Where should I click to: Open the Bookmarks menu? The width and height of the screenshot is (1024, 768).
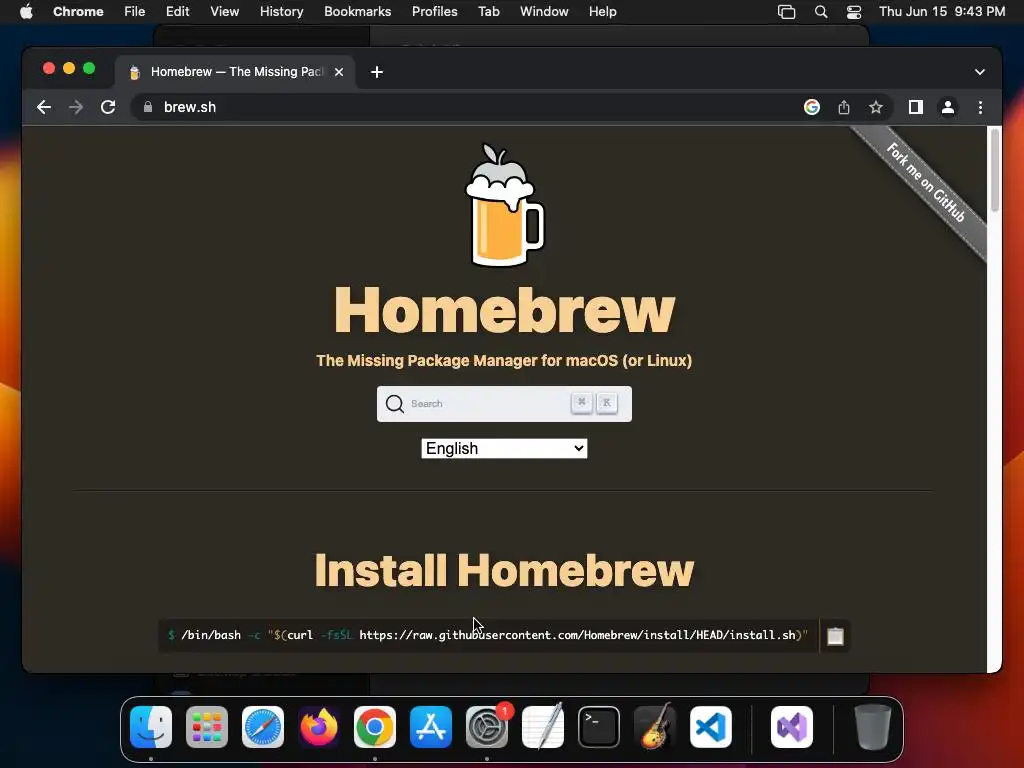[x=357, y=12]
